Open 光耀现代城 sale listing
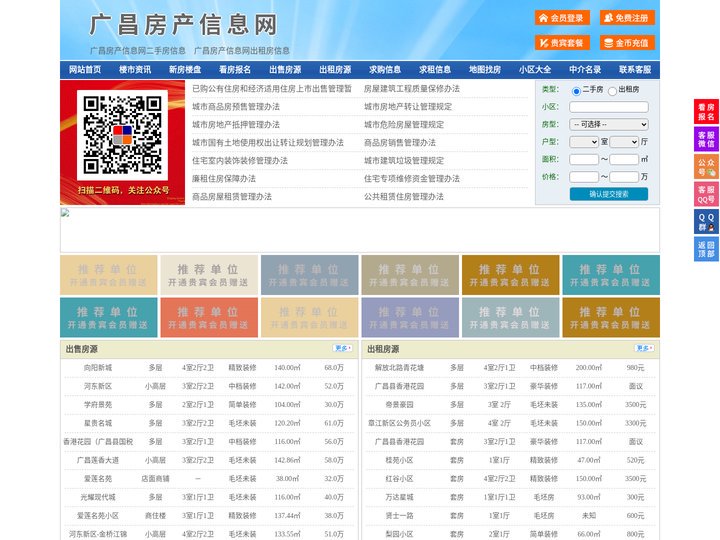 [x=98, y=497]
